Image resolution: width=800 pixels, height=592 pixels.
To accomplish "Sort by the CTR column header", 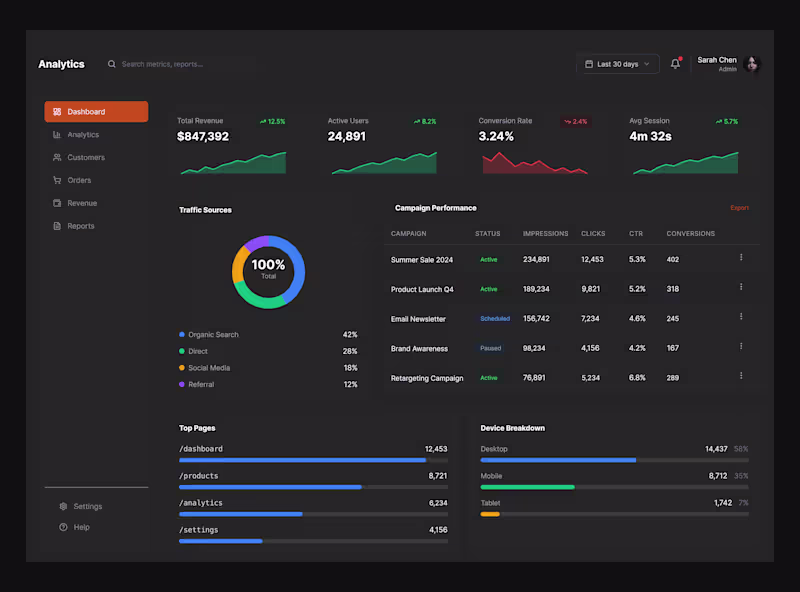I will coord(636,234).
